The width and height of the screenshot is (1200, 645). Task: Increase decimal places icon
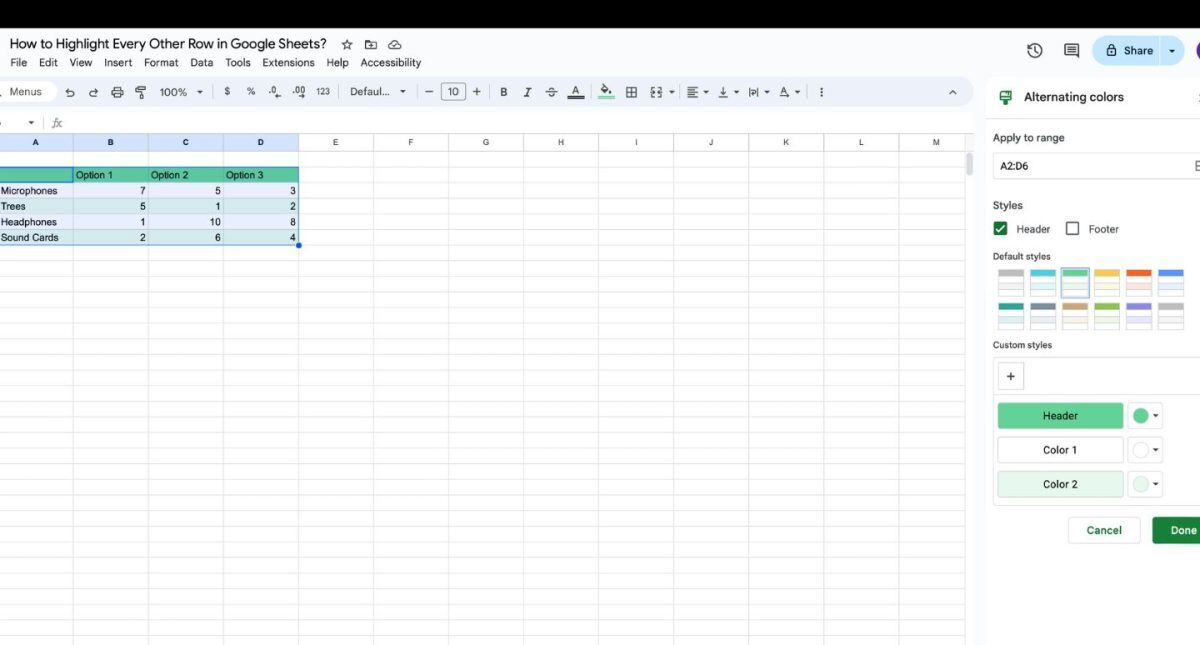[299, 91]
